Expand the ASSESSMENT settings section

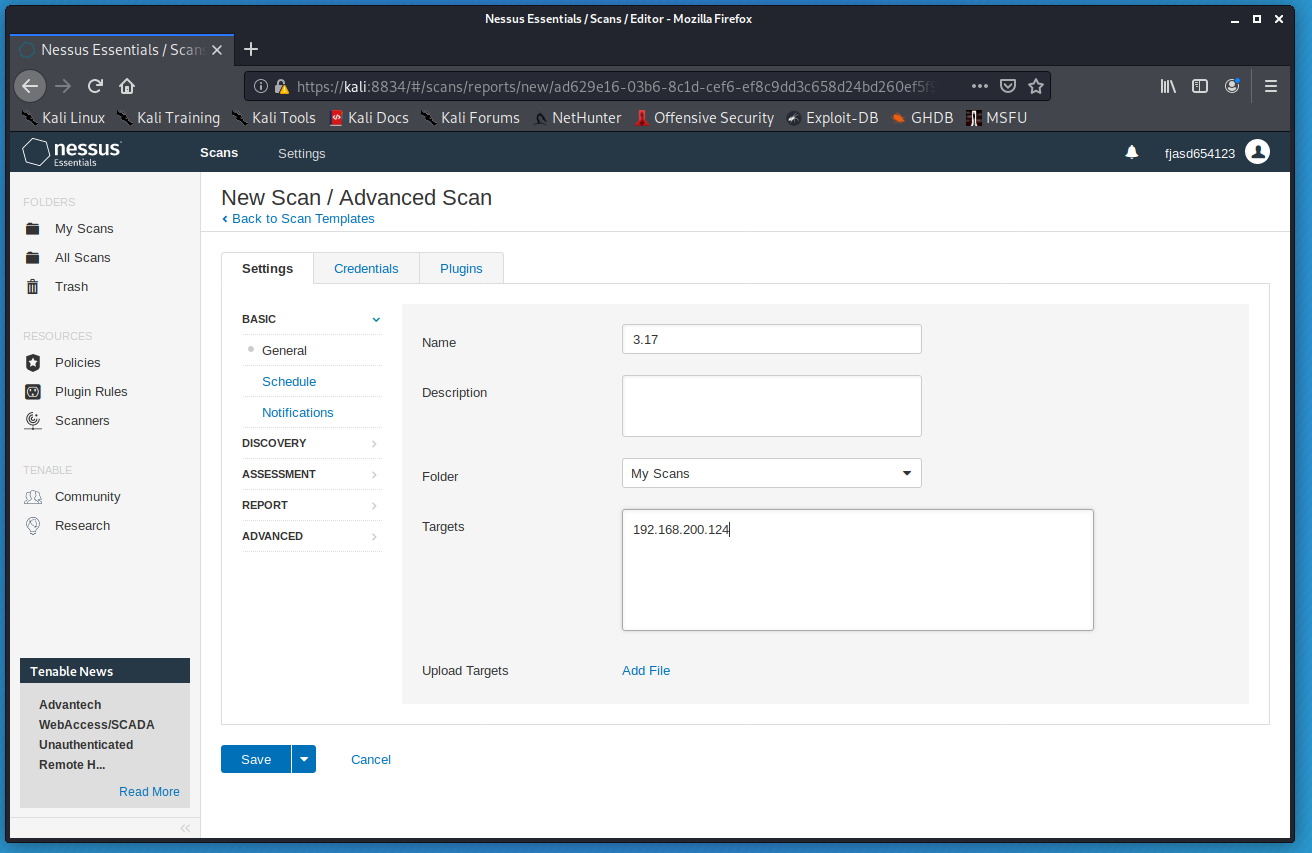[311, 474]
